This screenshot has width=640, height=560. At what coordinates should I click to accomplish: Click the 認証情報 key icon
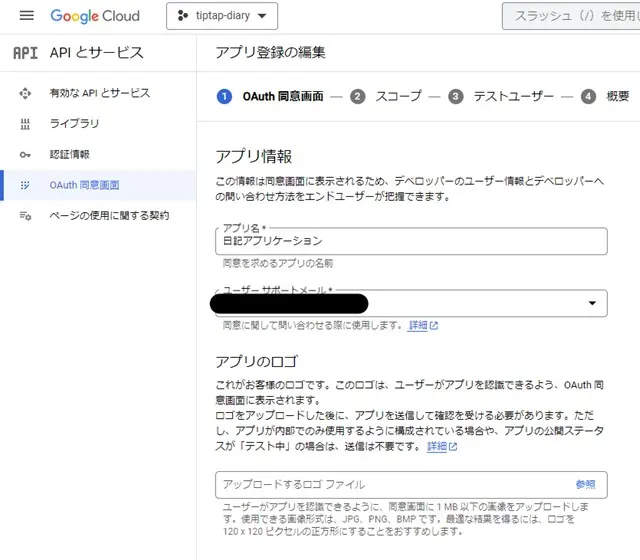click(x=26, y=154)
